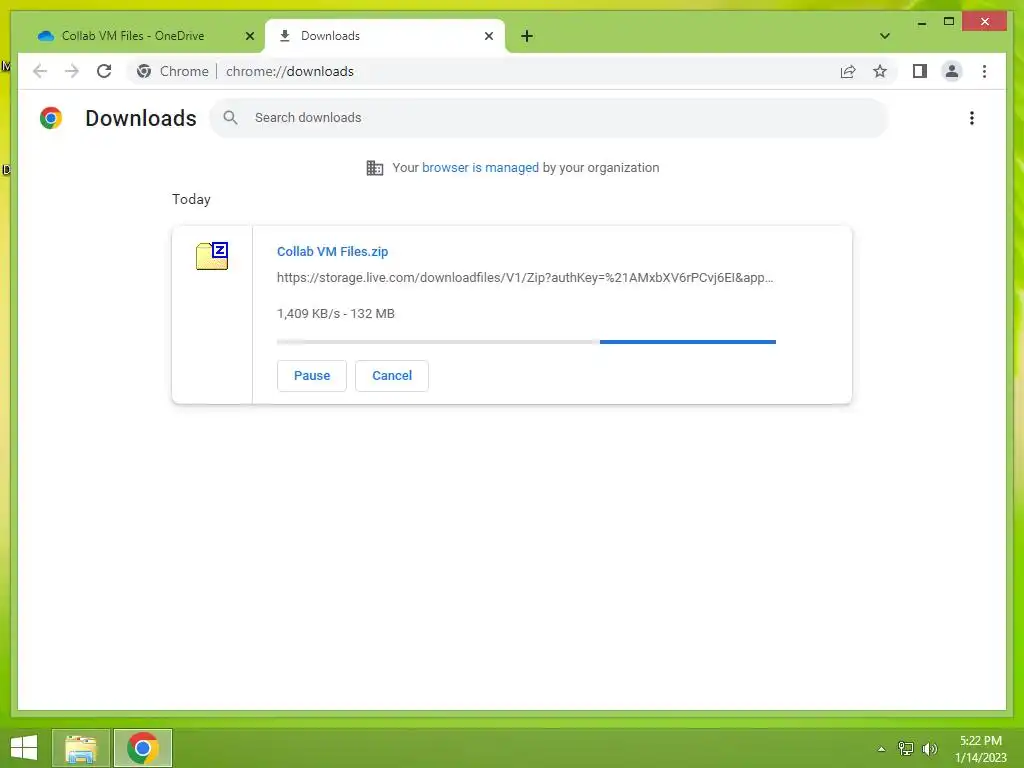Screen dimensions: 1024x768
Task: Bookmark this page with the star
Action: [880, 71]
